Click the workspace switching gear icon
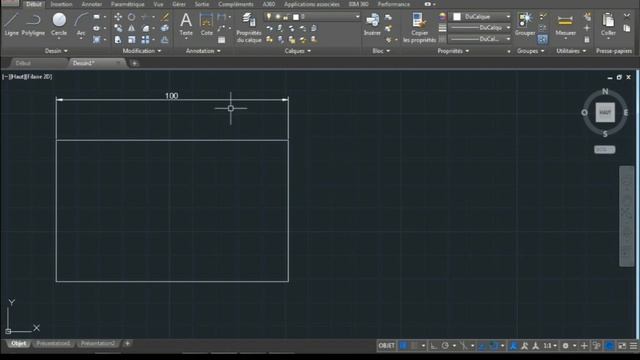 (565, 346)
